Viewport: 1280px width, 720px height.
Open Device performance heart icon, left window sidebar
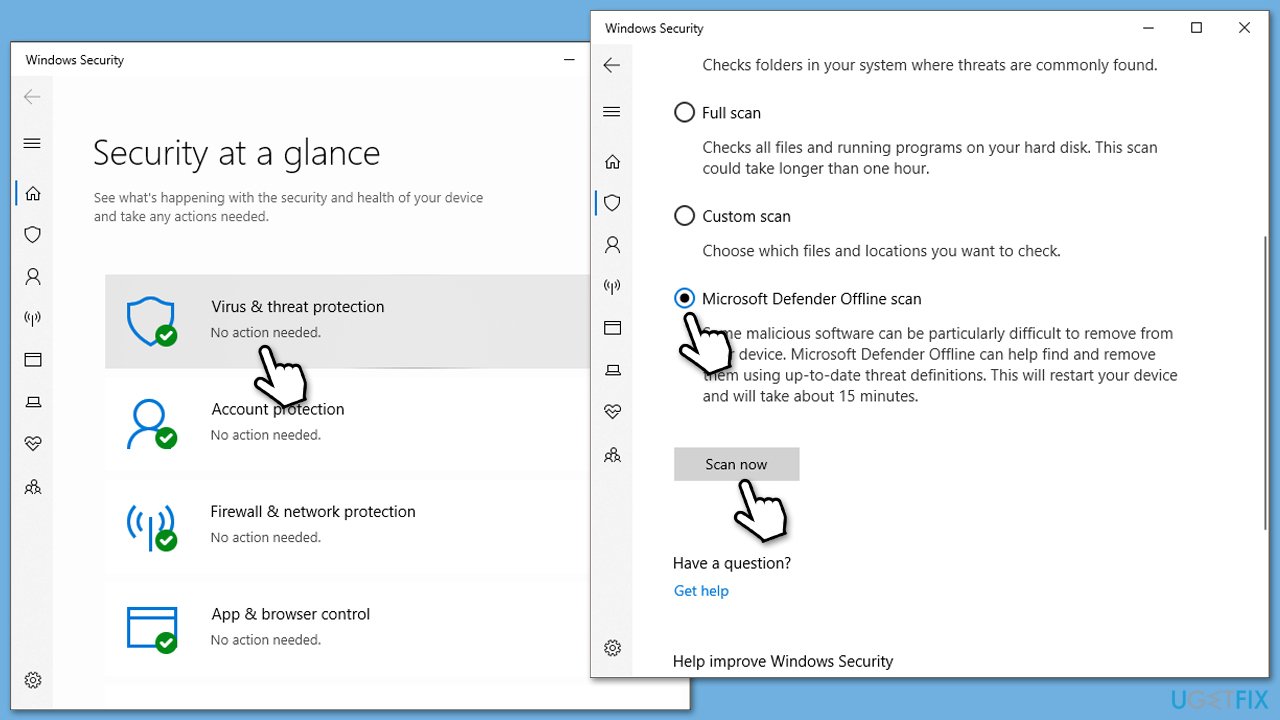tap(33, 444)
